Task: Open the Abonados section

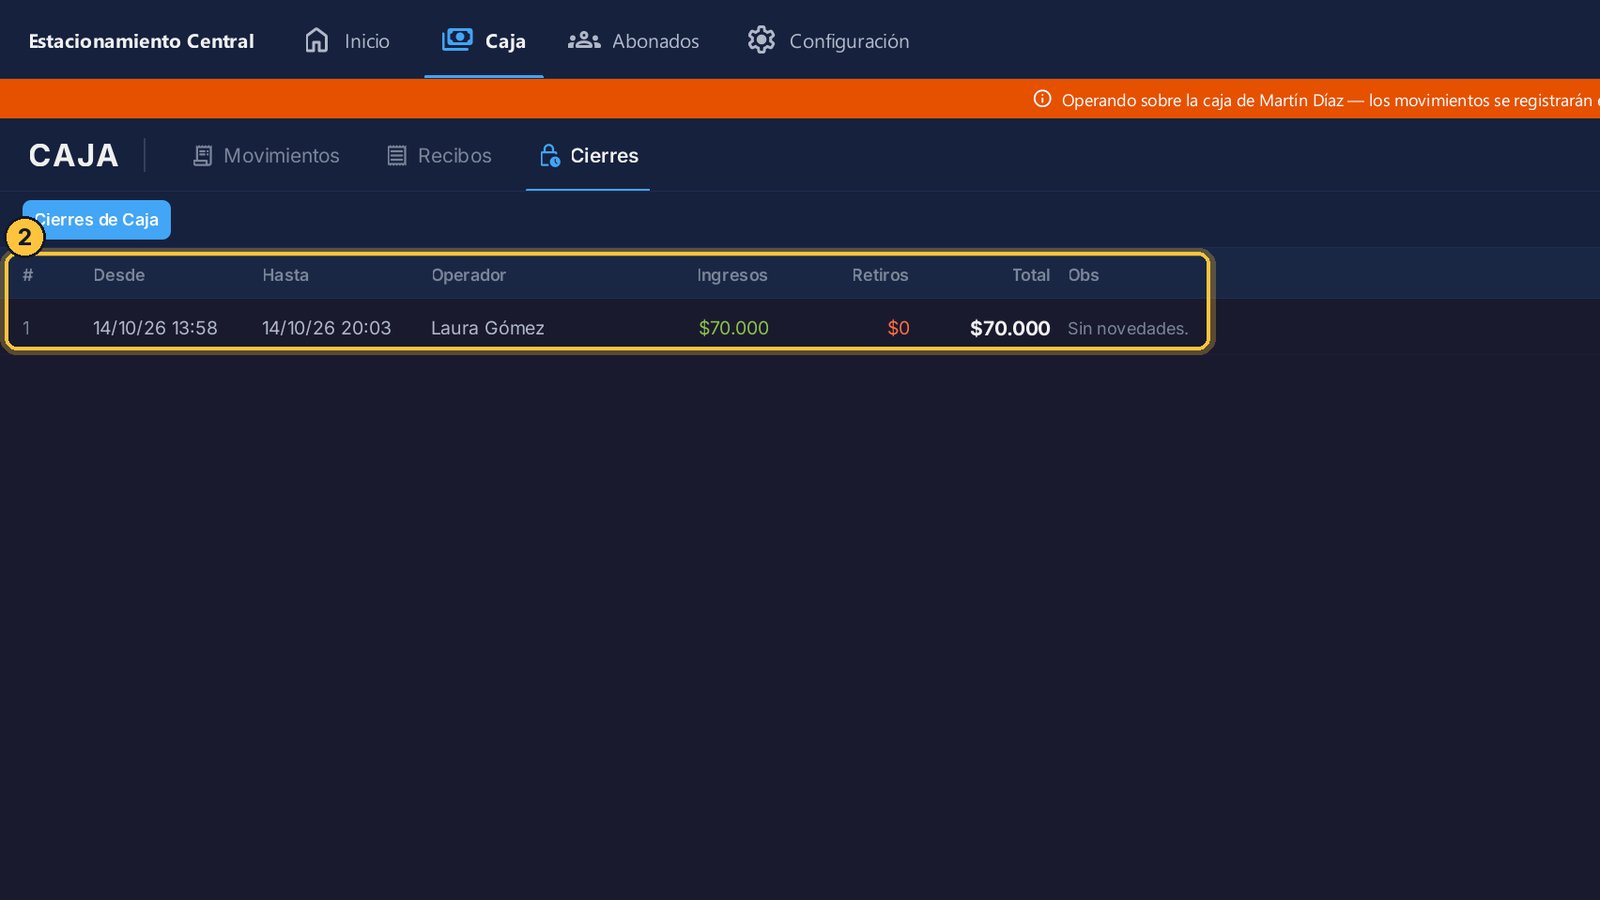Action: 655,41
